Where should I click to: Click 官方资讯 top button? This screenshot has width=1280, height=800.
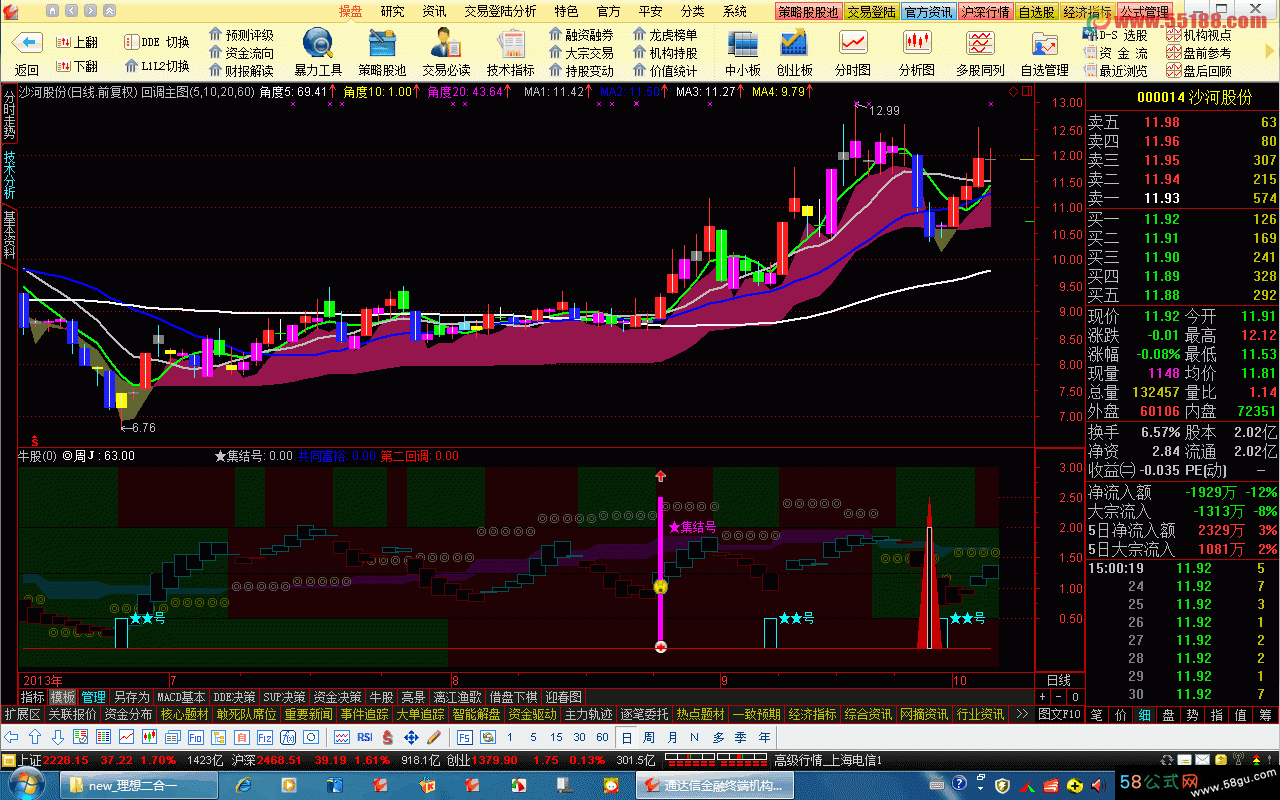(929, 12)
